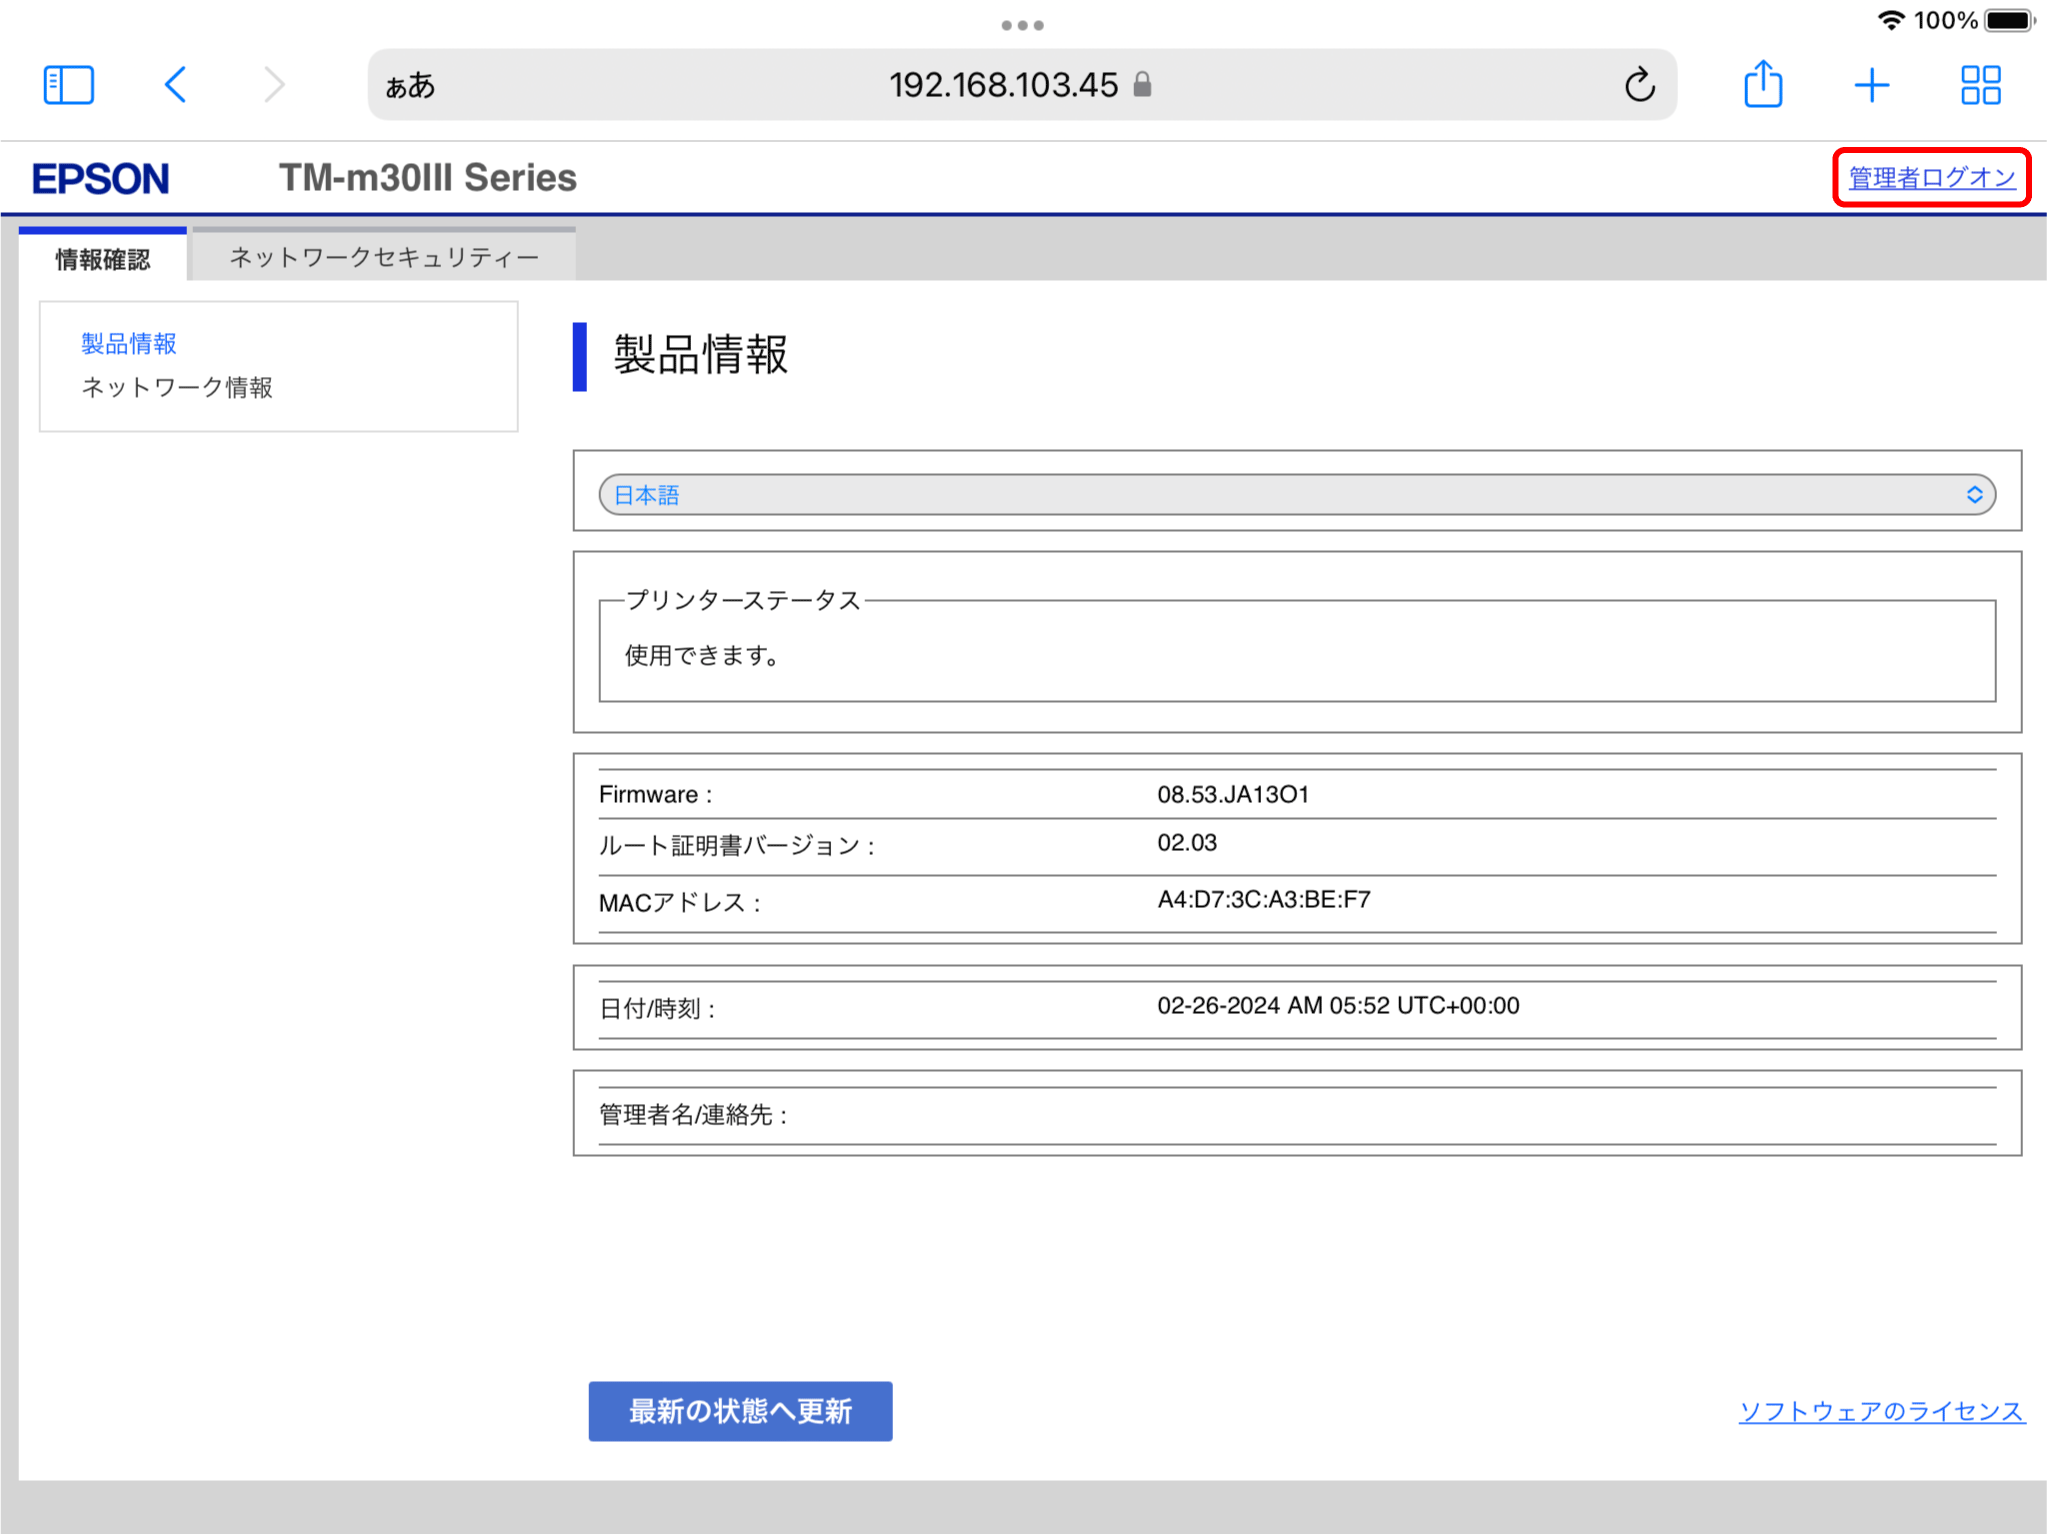The image size is (2048, 1534).
Task: Click the Firmware value 08.53.JA13O1
Action: tap(1233, 795)
